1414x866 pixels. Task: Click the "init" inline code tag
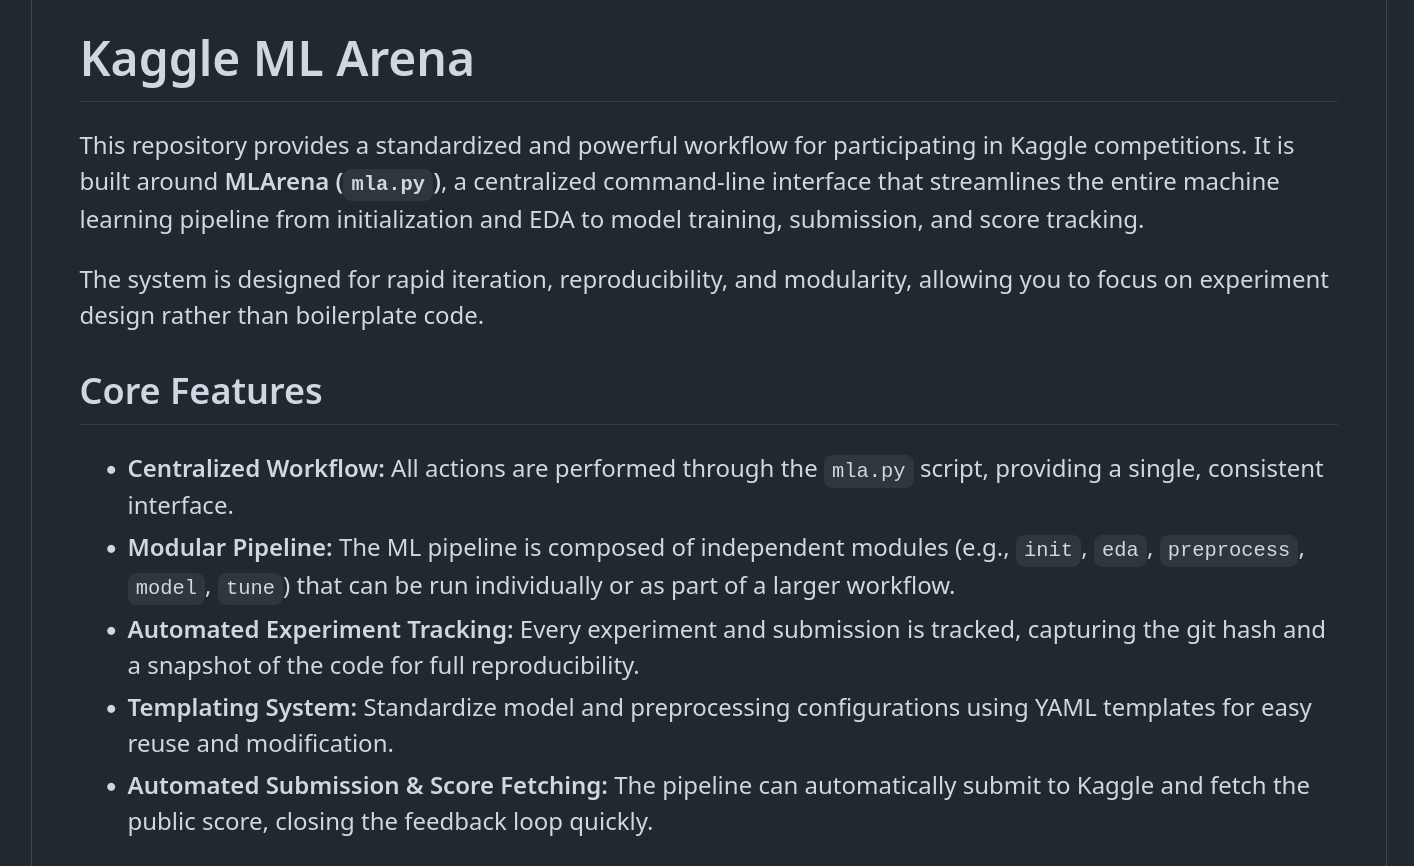(1048, 550)
